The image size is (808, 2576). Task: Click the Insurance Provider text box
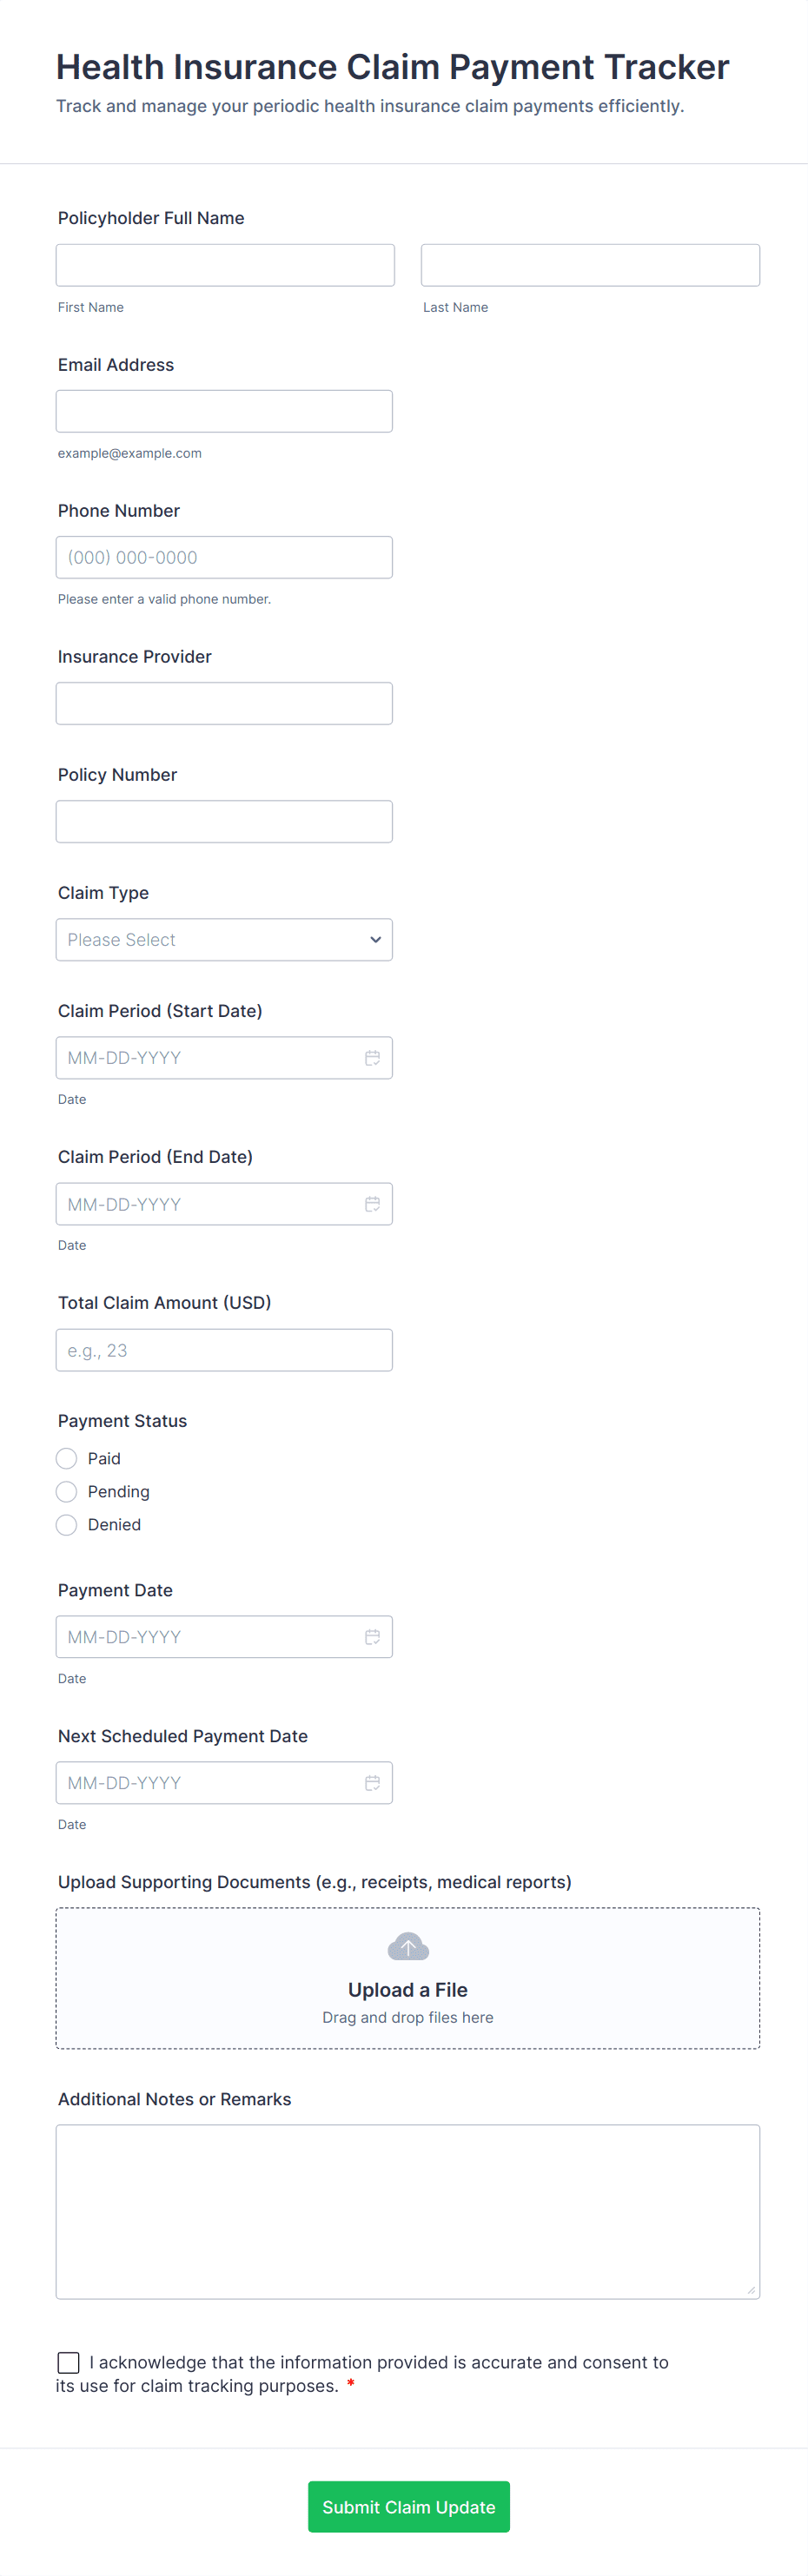click(x=224, y=703)
